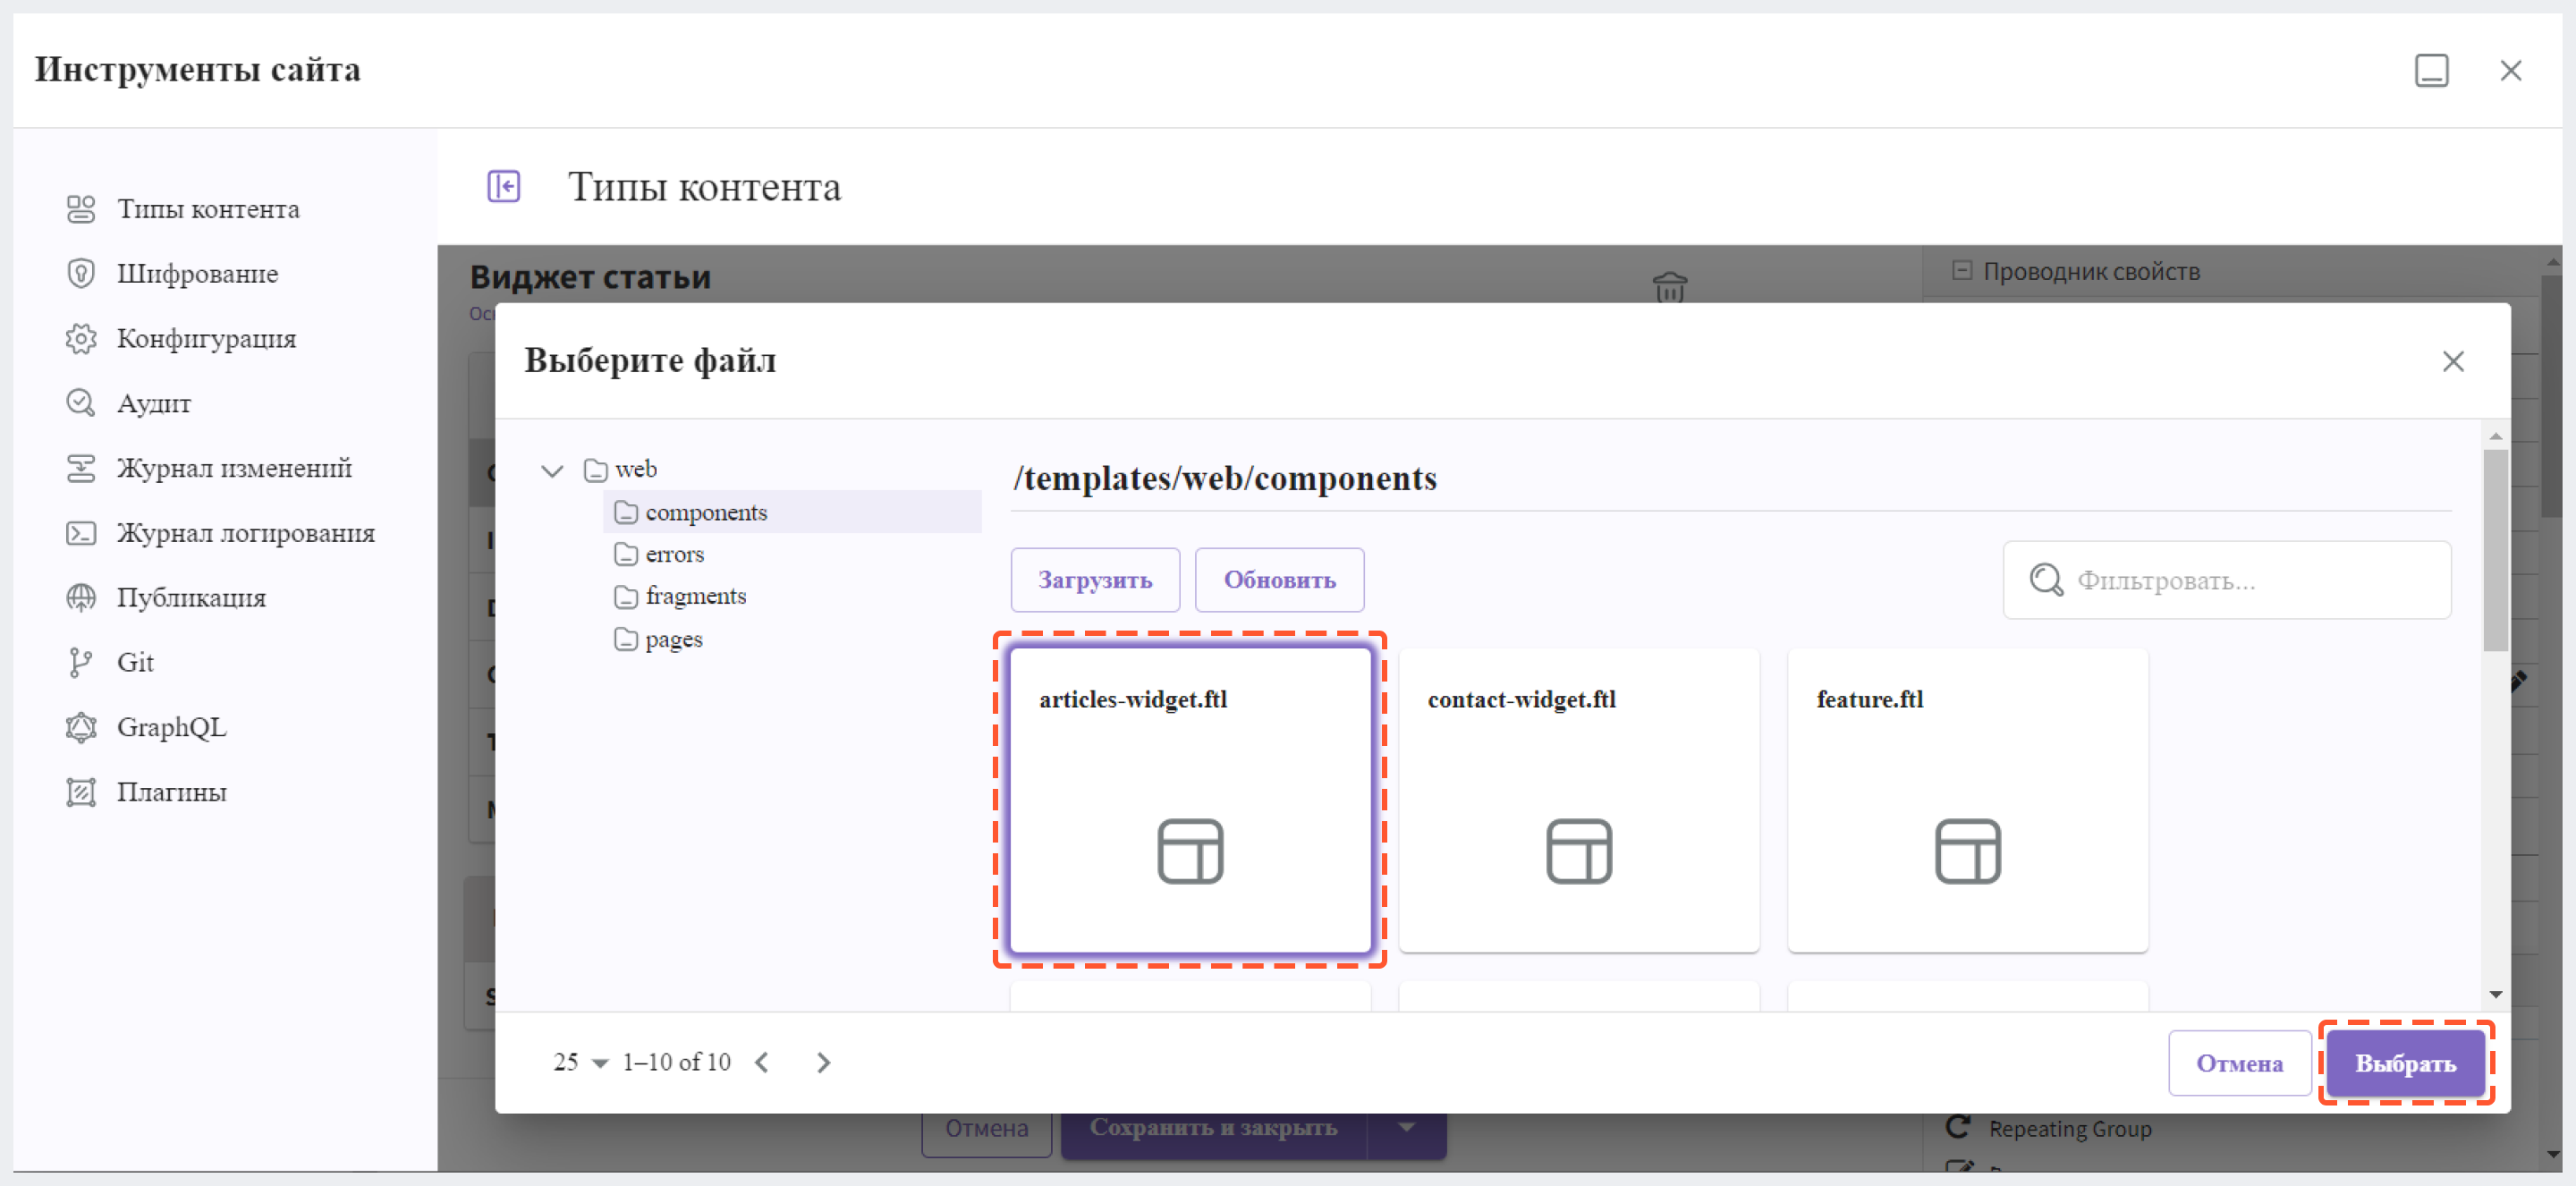Image resolution: width=2576 pixels, height=1186 pixels.
Task: Go to previous page of files
Action: coord(762,1063)
